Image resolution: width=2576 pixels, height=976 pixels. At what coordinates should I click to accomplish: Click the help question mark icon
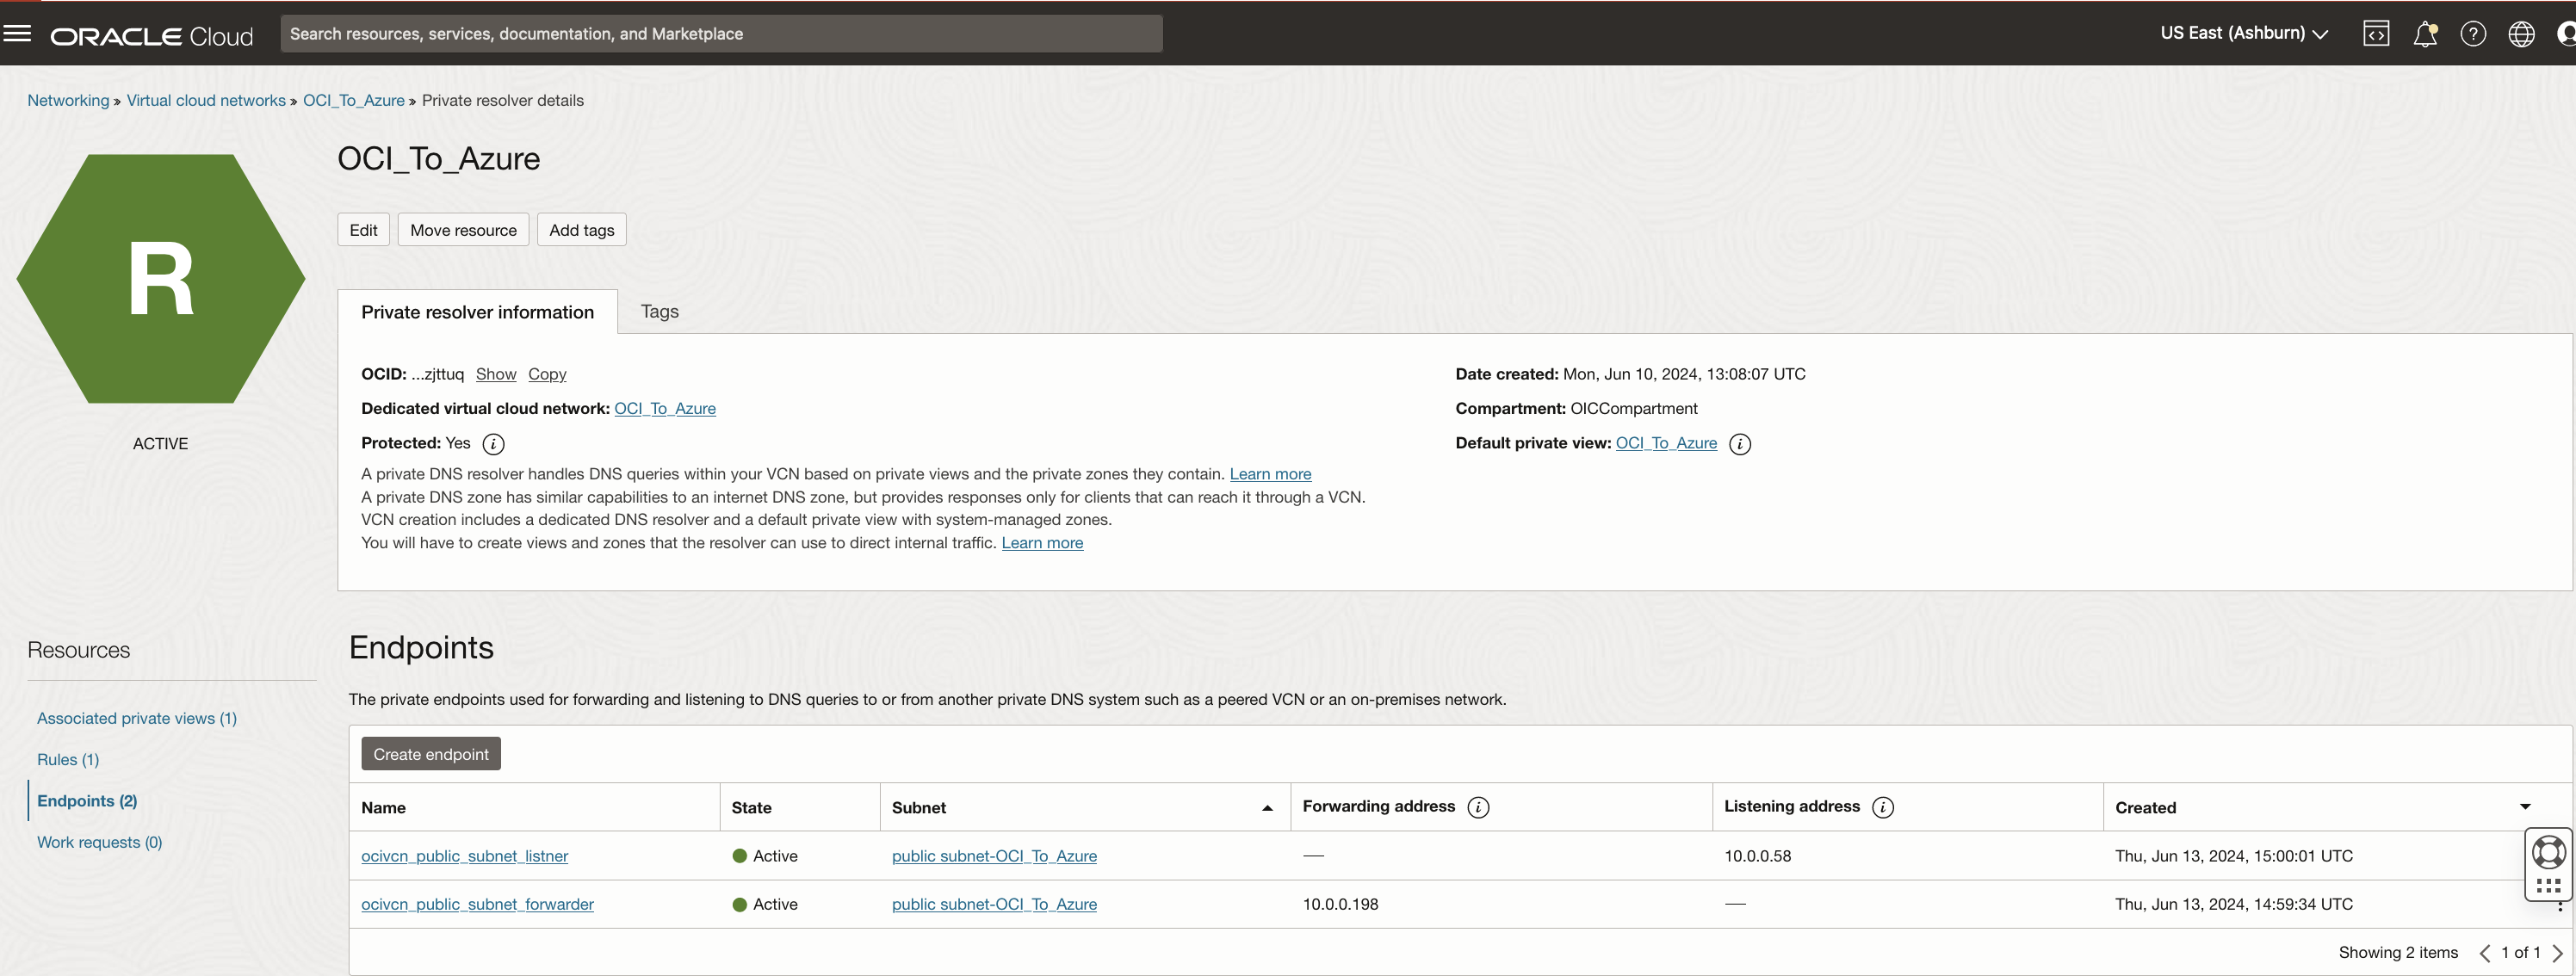tap(2474, 33)
